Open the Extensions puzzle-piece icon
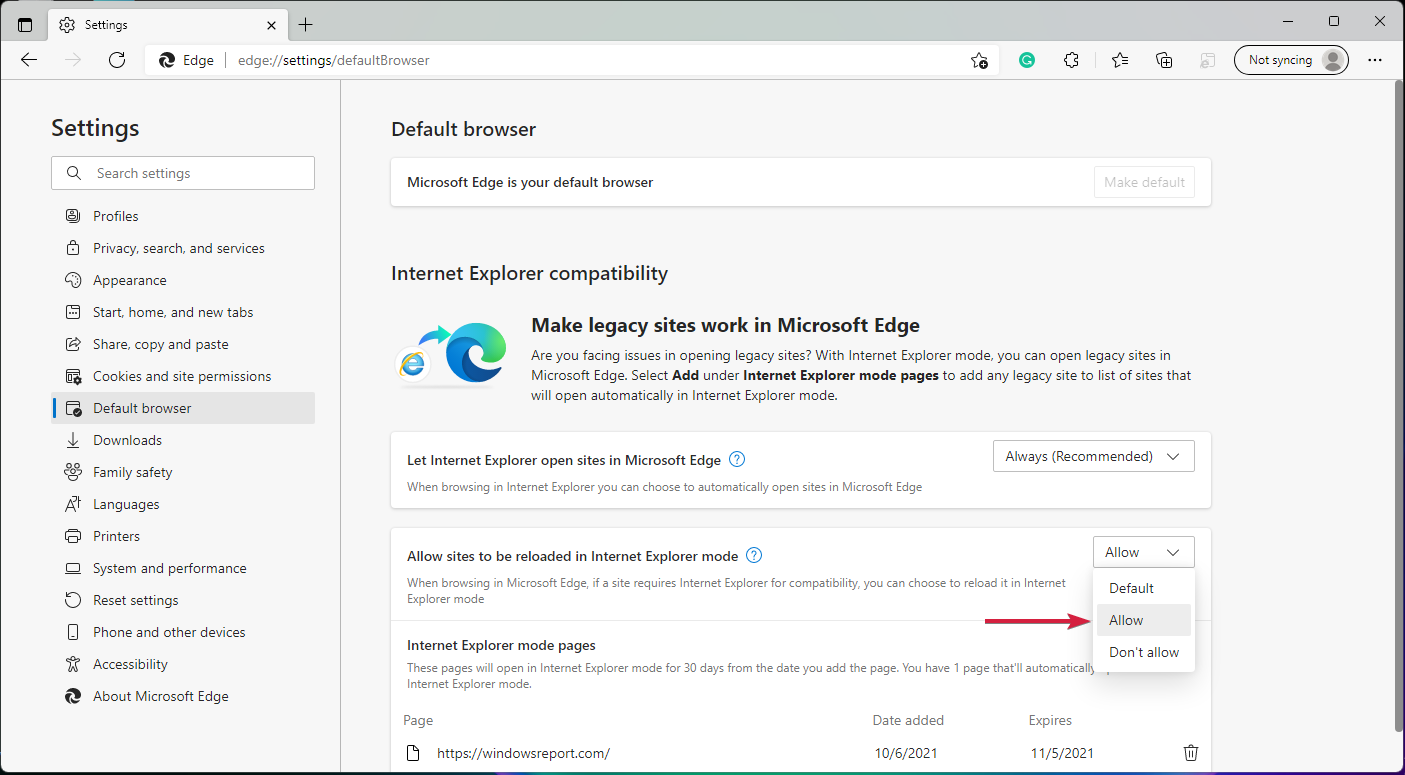This screenshot has height=775, width=1405. coord(1071,60)
